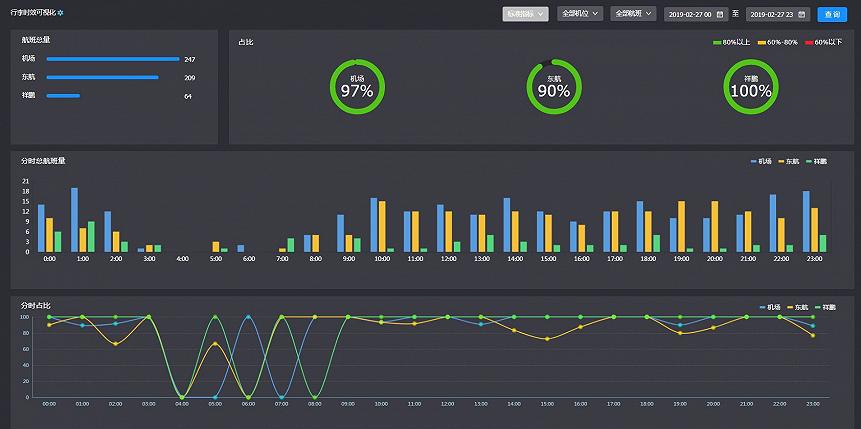Click the 机场 247 progress bar
Screen dimensions: 861x429
click(x=113, y=59)
